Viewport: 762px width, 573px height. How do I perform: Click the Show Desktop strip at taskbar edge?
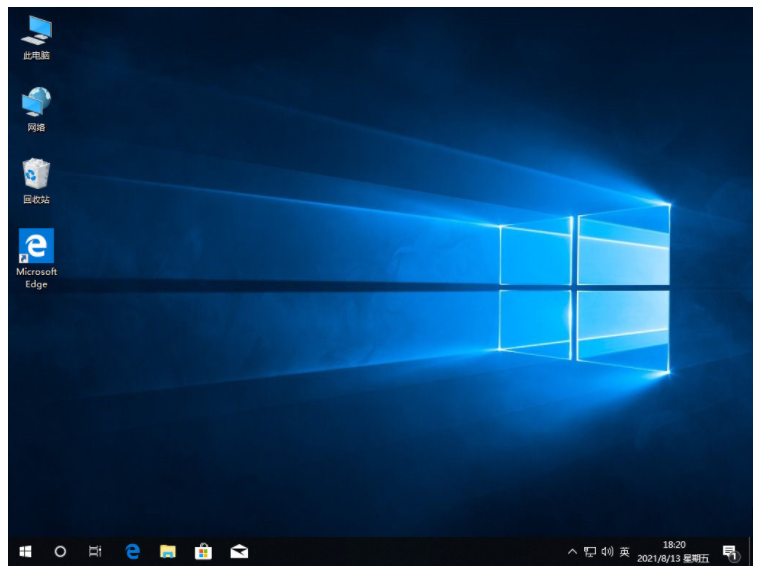click(x=752, y=551)
